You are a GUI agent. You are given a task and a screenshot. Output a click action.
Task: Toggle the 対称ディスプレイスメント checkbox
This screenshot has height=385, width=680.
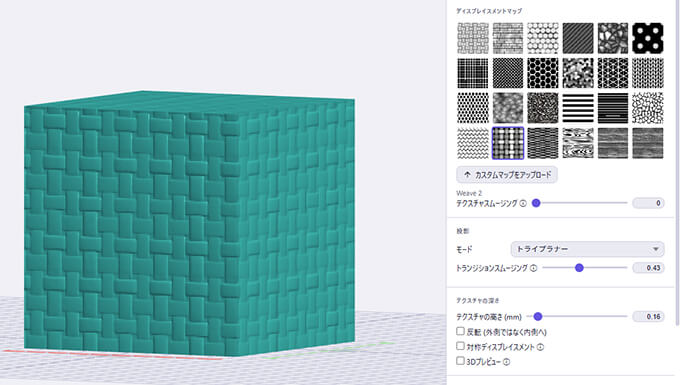click(461, 346)
